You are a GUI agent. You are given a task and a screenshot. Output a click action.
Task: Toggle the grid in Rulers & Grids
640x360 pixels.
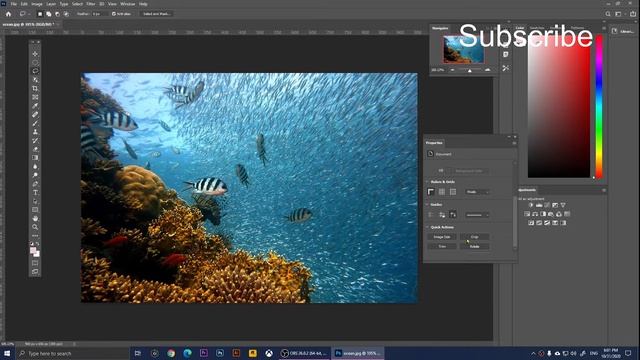click(442, 191)
